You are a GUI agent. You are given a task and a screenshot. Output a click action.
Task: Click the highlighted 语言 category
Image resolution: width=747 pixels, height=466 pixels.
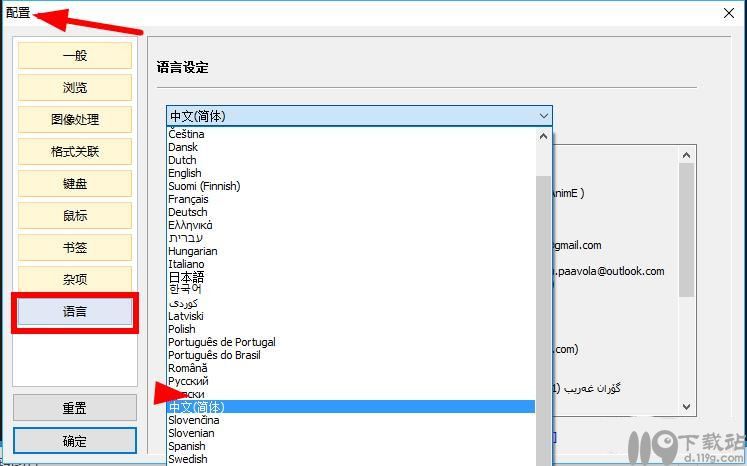(75, 312)
